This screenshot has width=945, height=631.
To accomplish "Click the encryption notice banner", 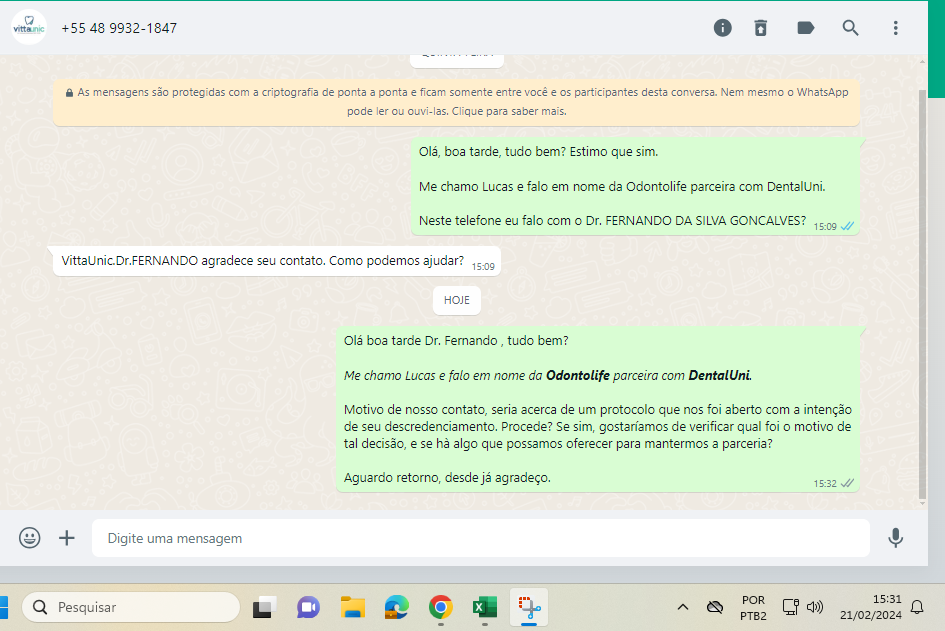I will 456,102.
